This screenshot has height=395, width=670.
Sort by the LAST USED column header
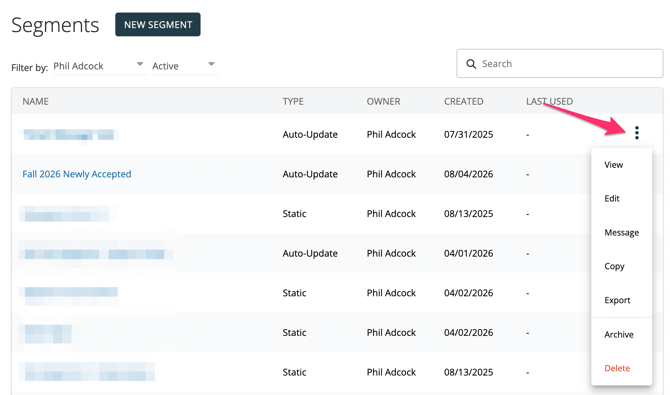pos(550,101)
